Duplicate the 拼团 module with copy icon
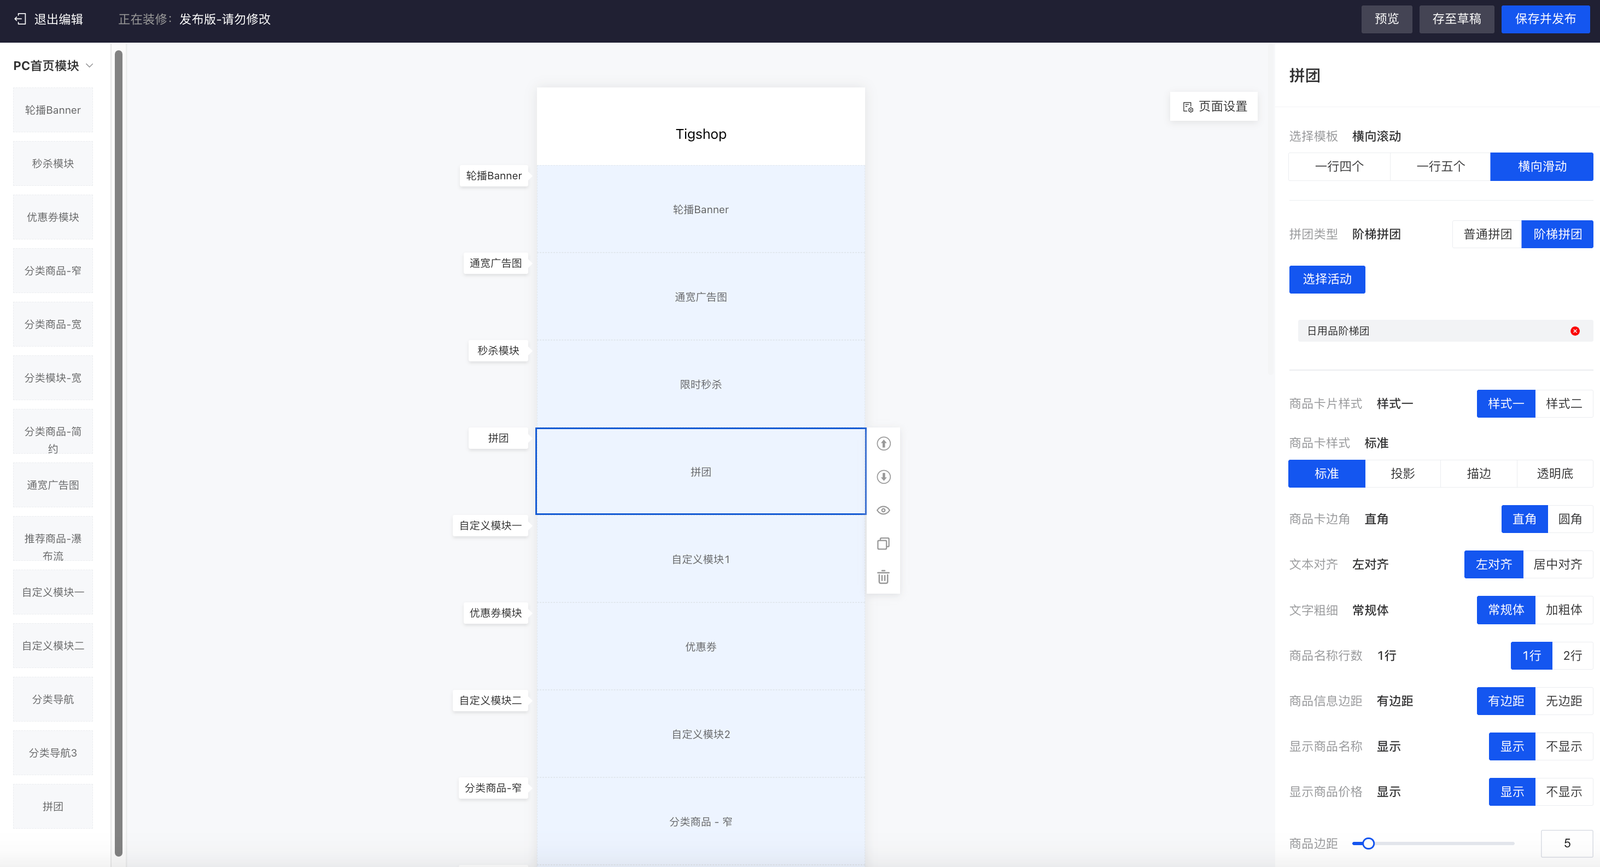 (x=883, y=544)
